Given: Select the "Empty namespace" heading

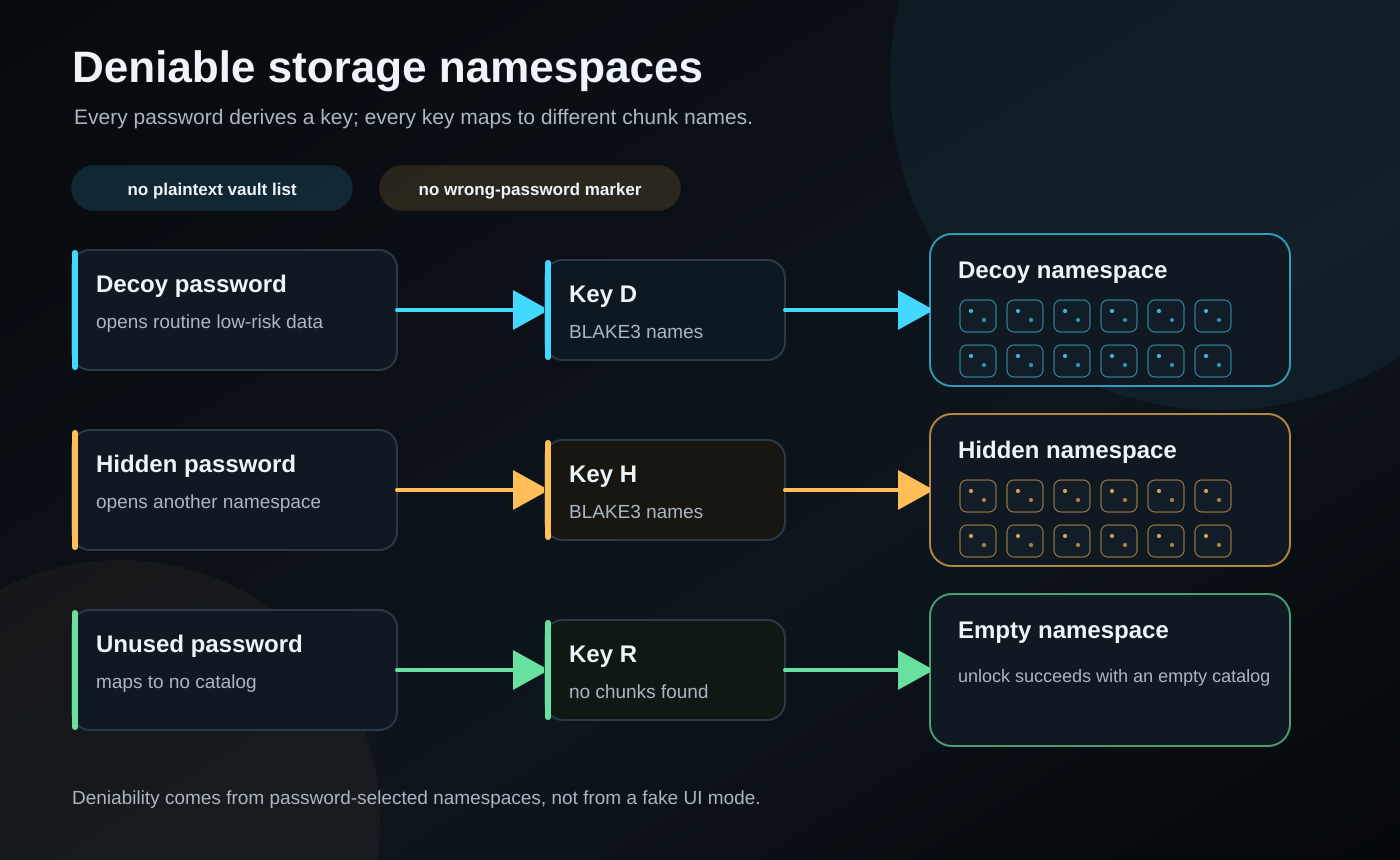Looking at the screenshot, I should pyautogui.click(x=1063, y=630).
